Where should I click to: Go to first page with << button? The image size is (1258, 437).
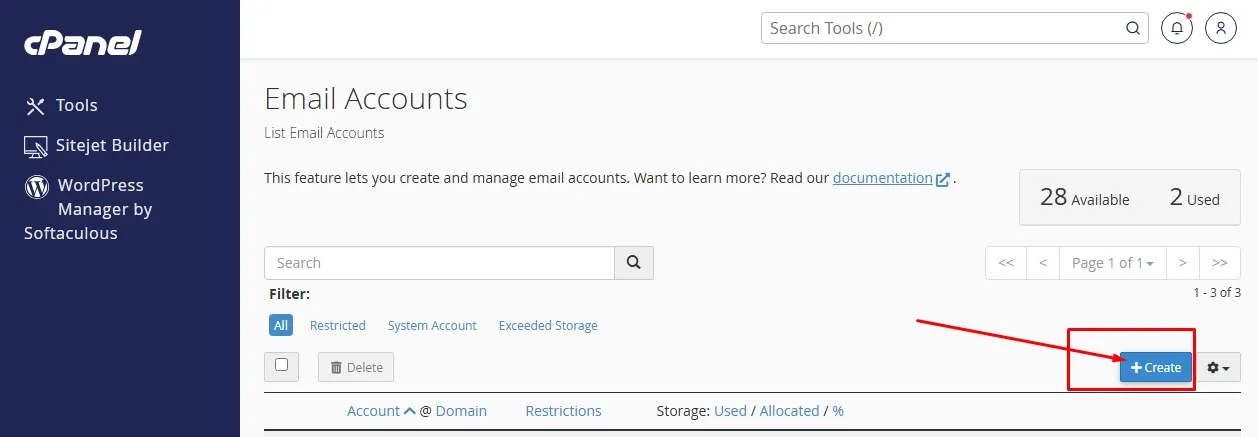1006,263
